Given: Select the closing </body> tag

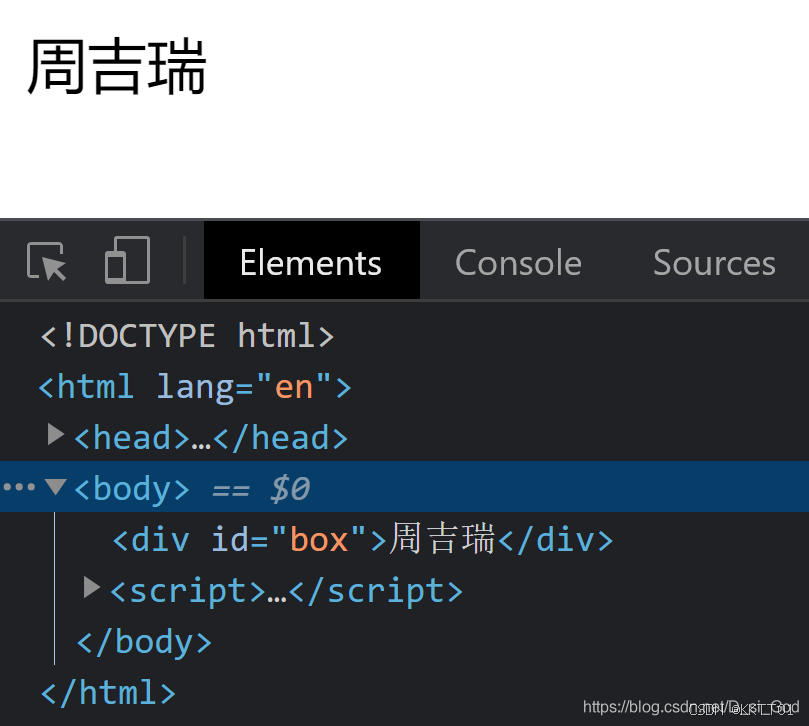Looking at the screenshot, I should pos(144,642).
